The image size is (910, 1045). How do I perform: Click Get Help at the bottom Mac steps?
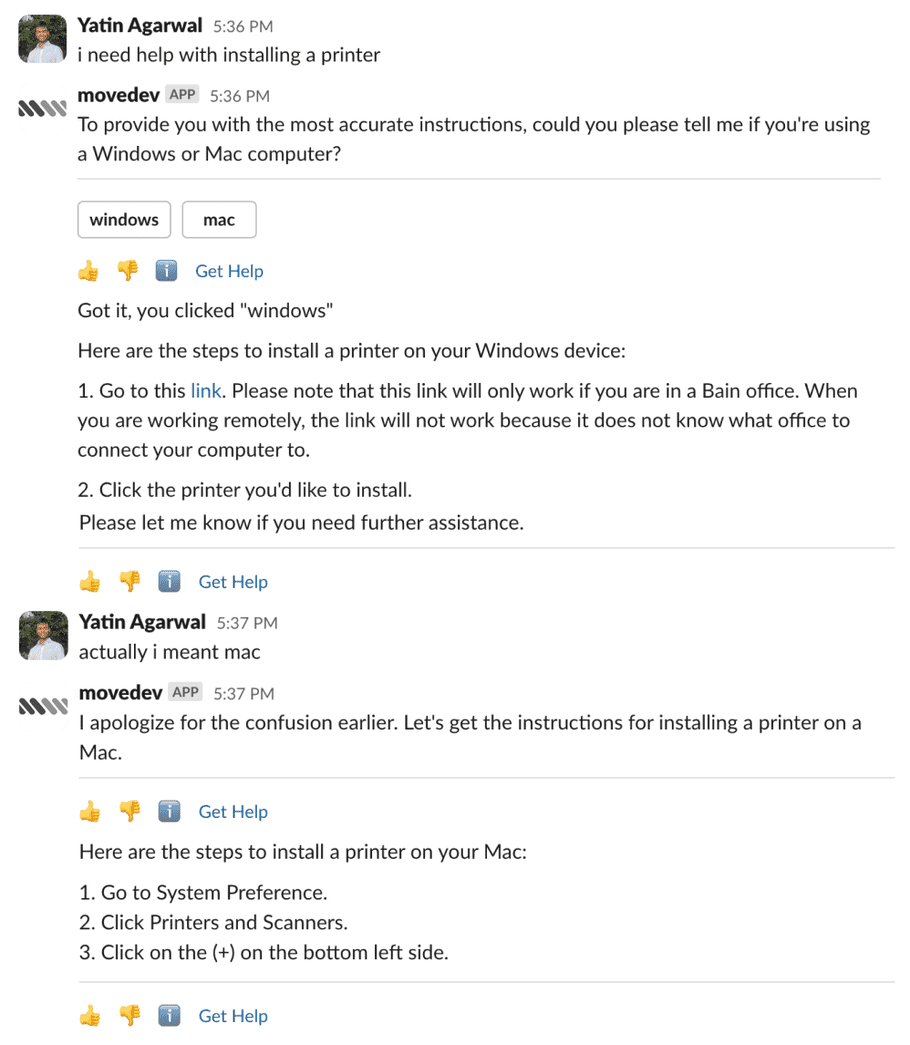click(233, 1016)
